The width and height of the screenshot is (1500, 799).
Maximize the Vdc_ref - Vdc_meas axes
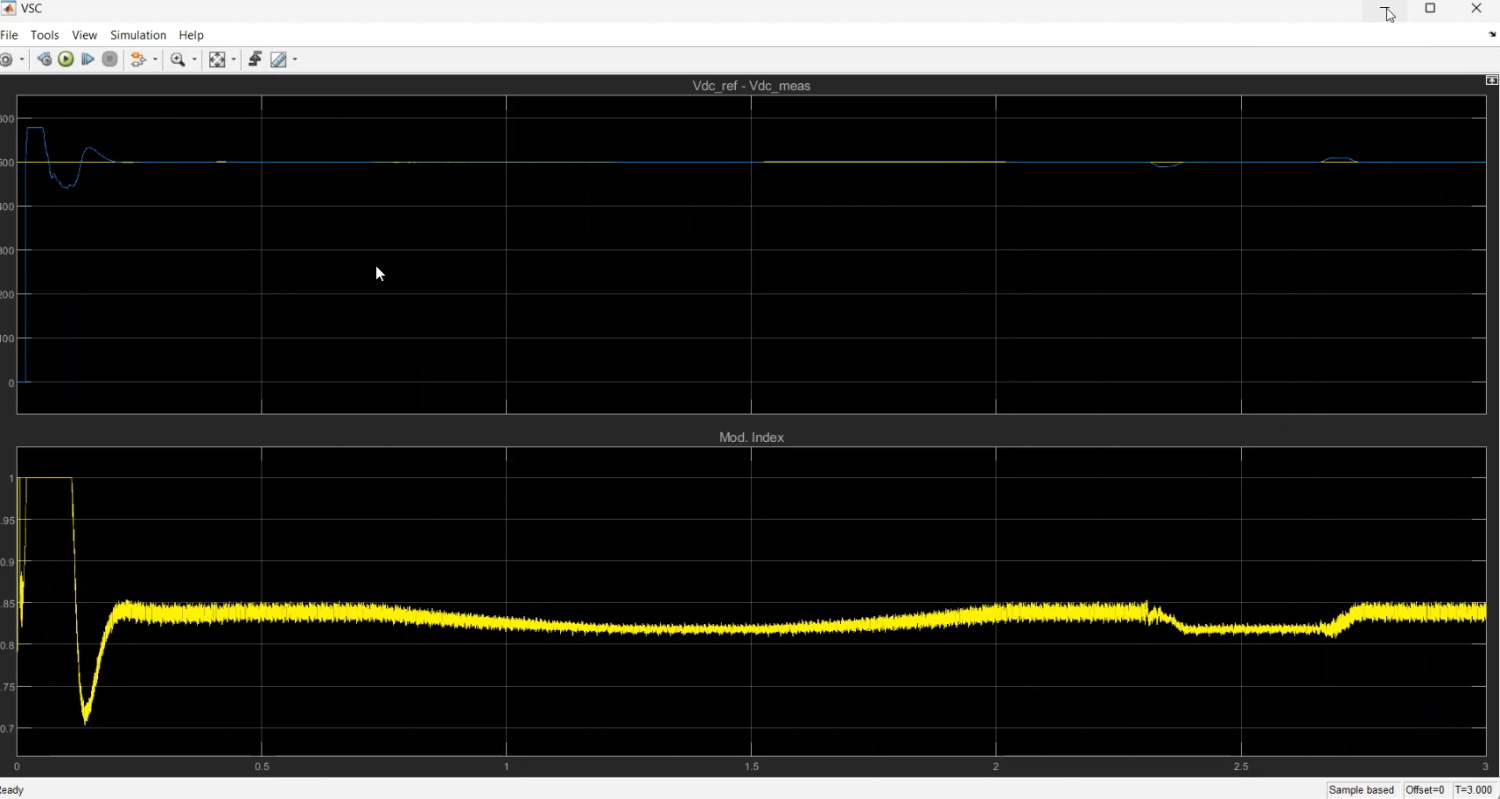(1492, 80)
